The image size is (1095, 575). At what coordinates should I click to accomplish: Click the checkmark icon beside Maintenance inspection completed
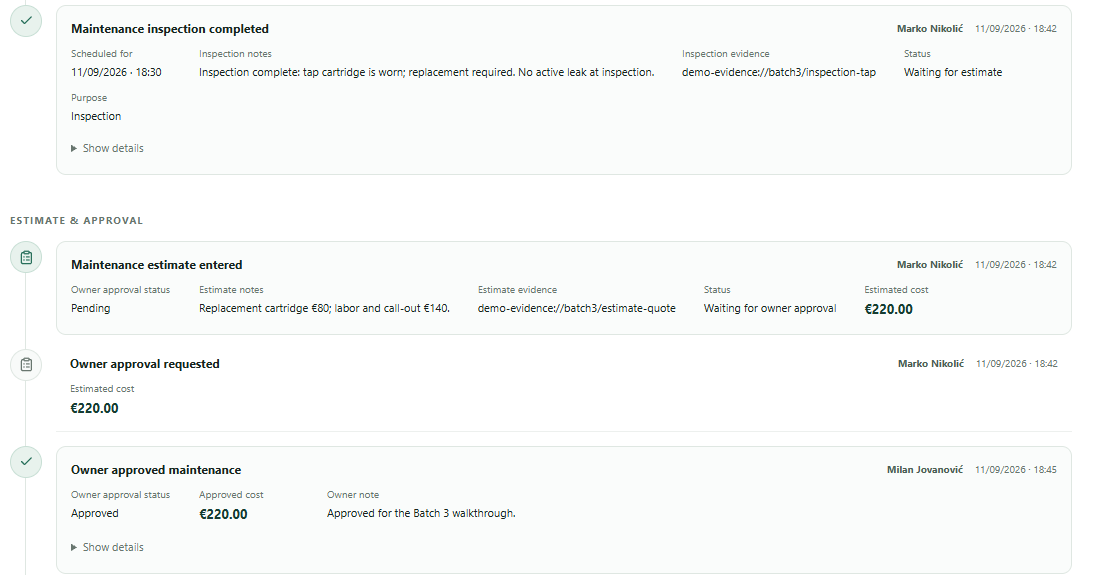pos(26,21)
